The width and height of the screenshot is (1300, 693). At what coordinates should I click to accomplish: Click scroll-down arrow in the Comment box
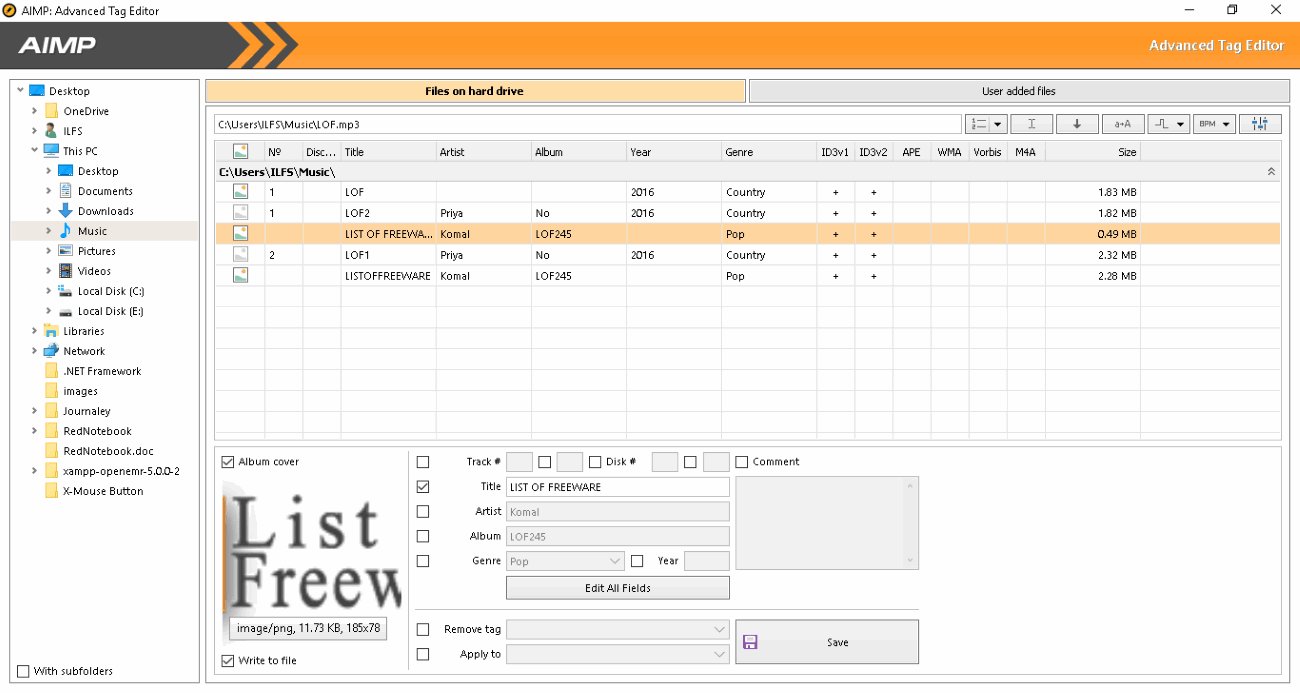click(910, 562)
